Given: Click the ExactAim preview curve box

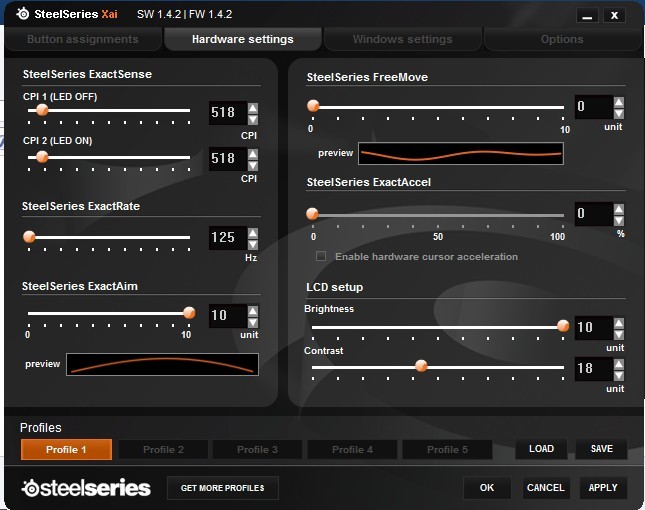Looking at the screenshot, I should coord(162,364).
